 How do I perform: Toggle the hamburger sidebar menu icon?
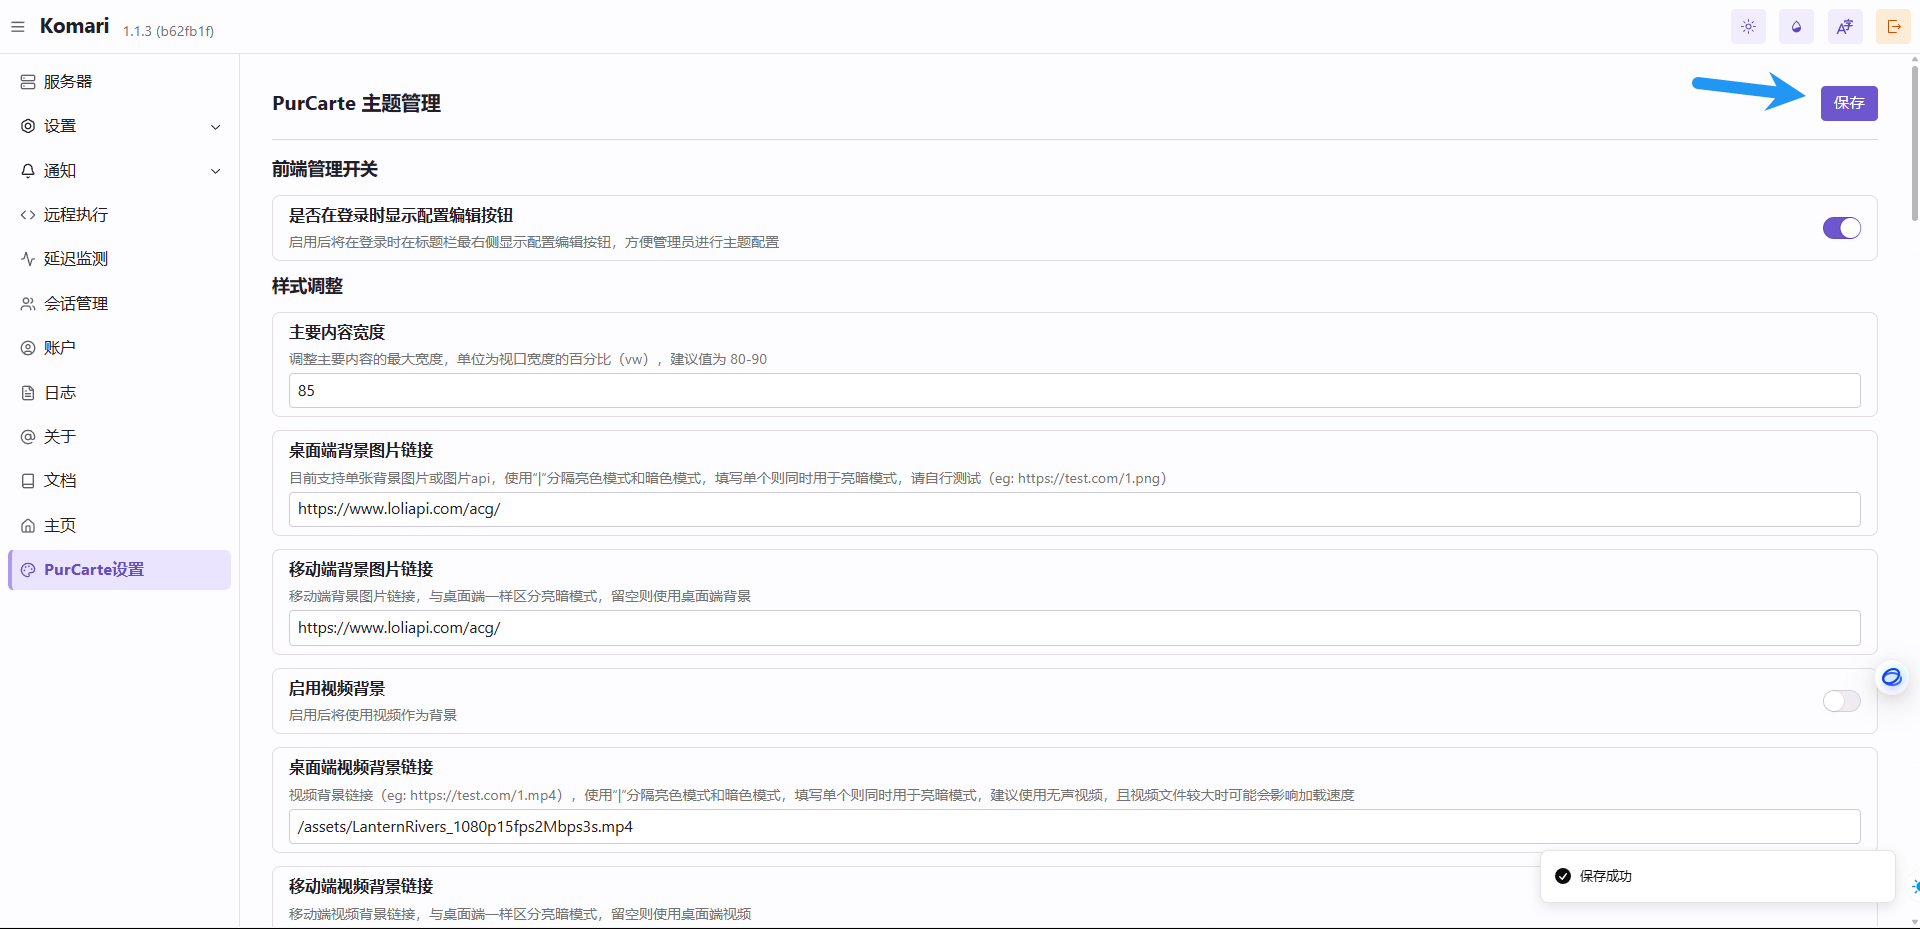tap(18, 27)
